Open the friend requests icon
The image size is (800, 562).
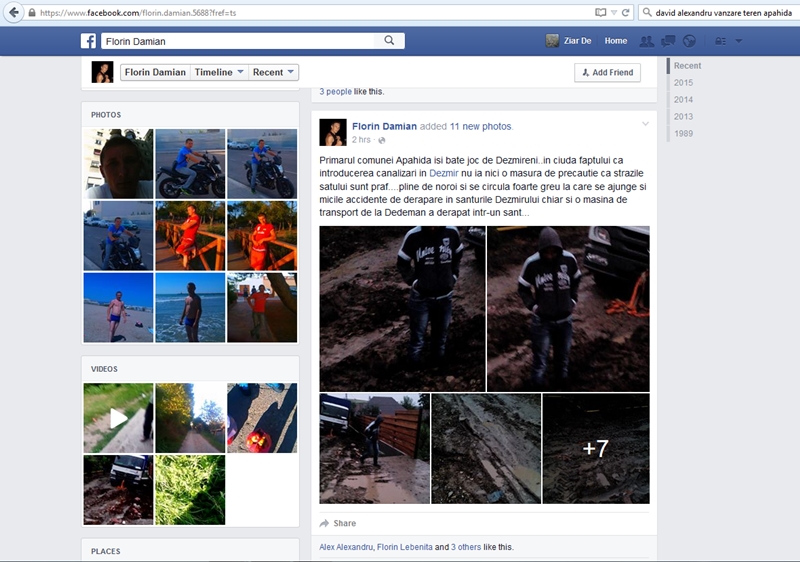pos(646,41)
